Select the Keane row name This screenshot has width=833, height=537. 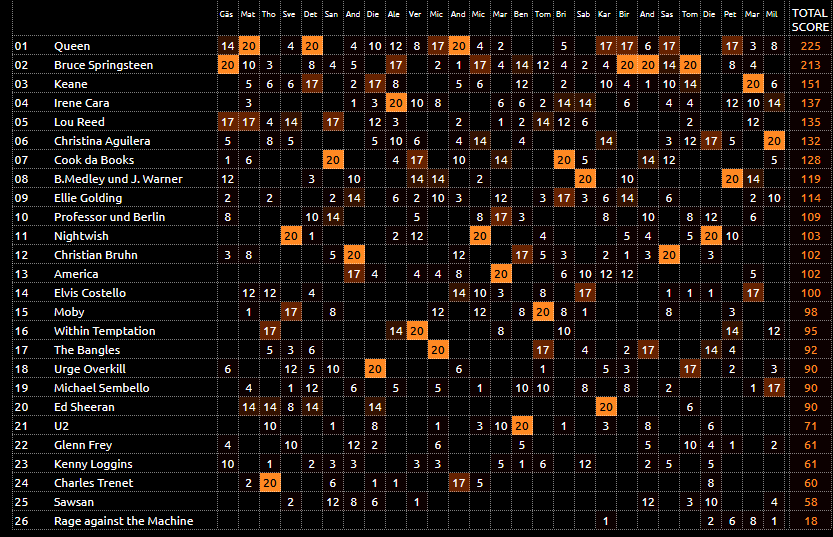coord(71,84)
